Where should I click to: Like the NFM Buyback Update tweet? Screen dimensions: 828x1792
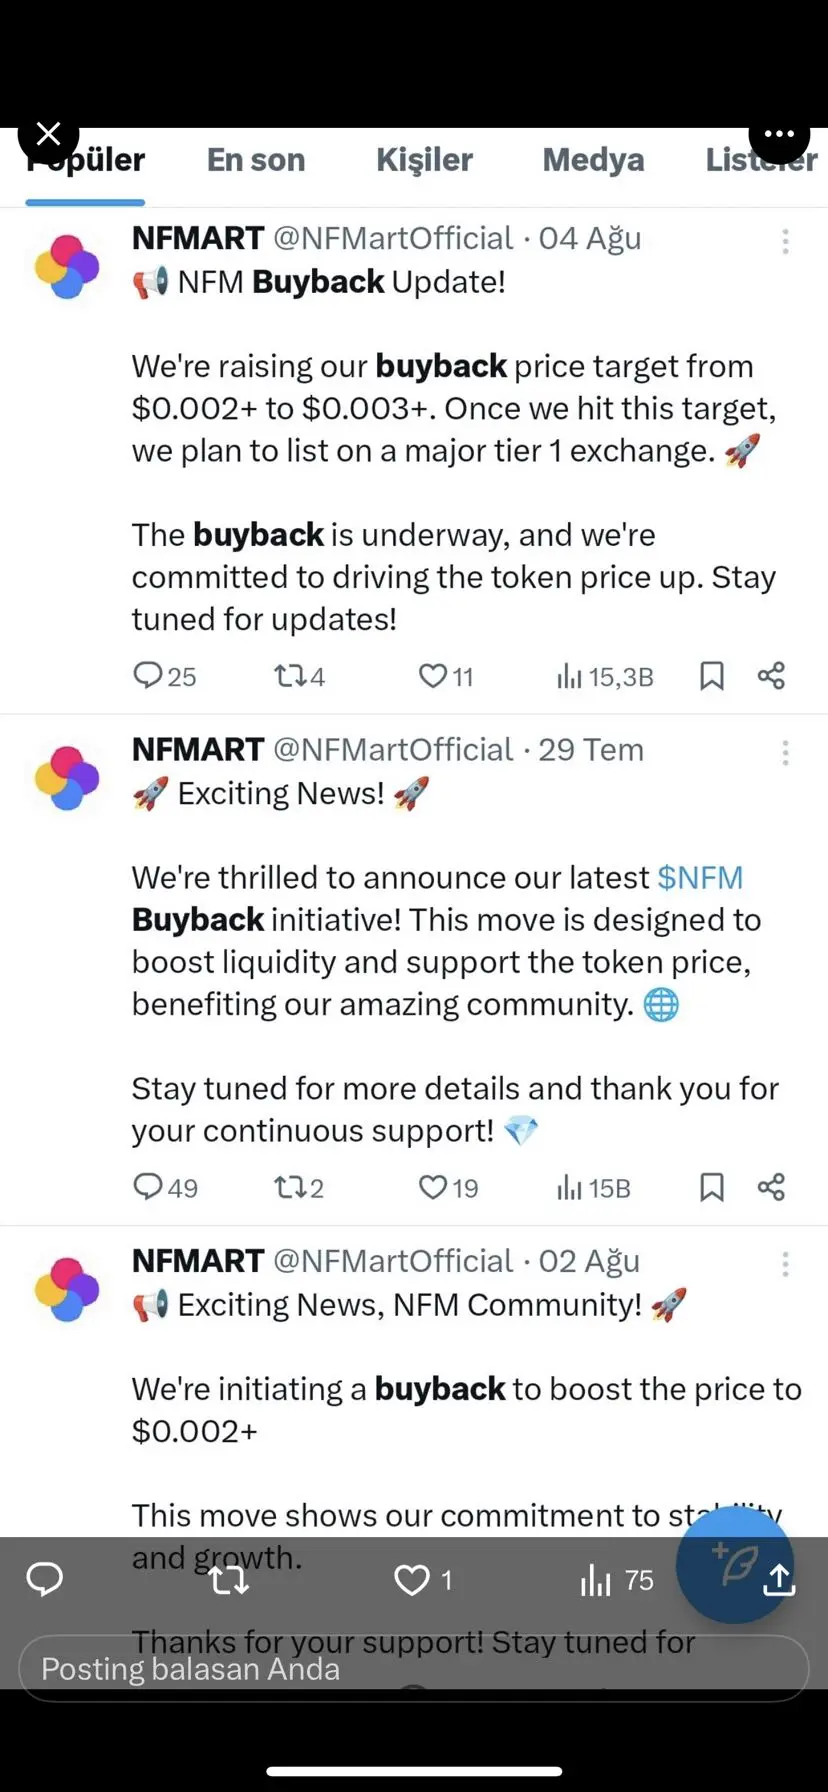(446, 676)
